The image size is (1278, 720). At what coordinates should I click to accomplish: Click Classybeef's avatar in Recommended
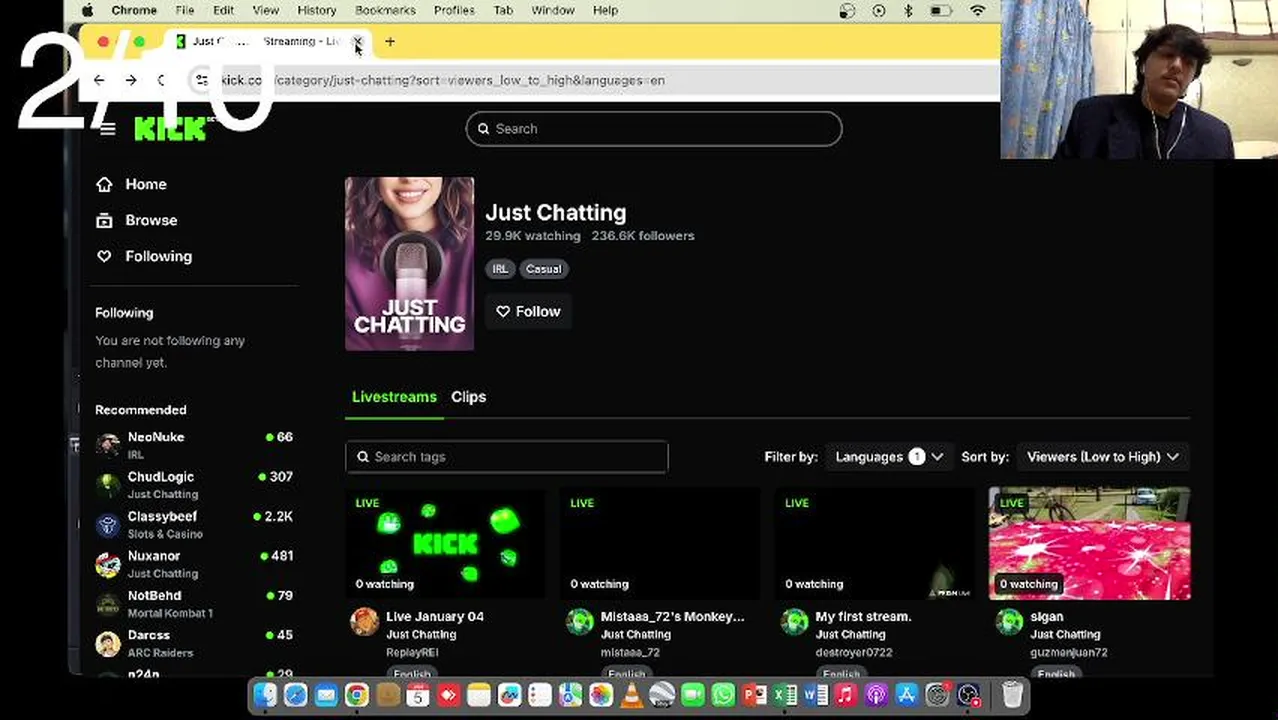[x=108, y=524]
